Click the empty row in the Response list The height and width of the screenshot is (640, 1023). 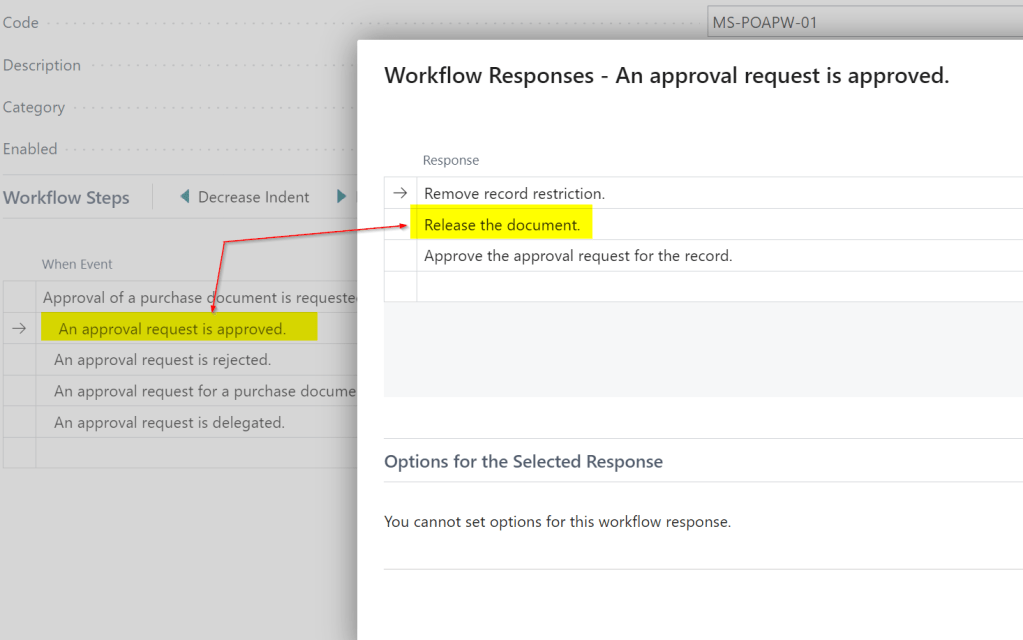coord(700,287)
